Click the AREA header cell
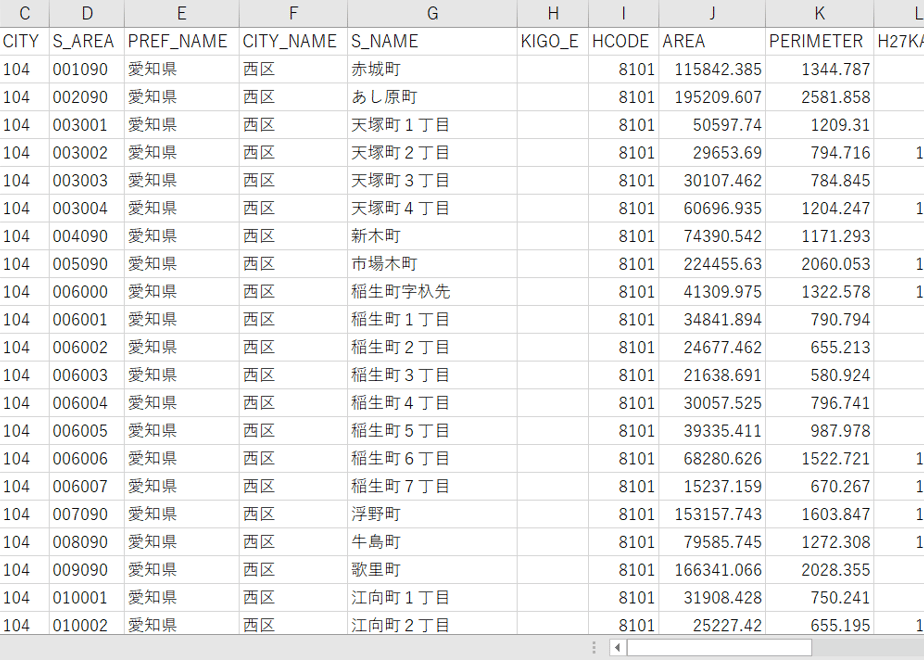Viewport: 924px width, 660px height. [712, 41]
